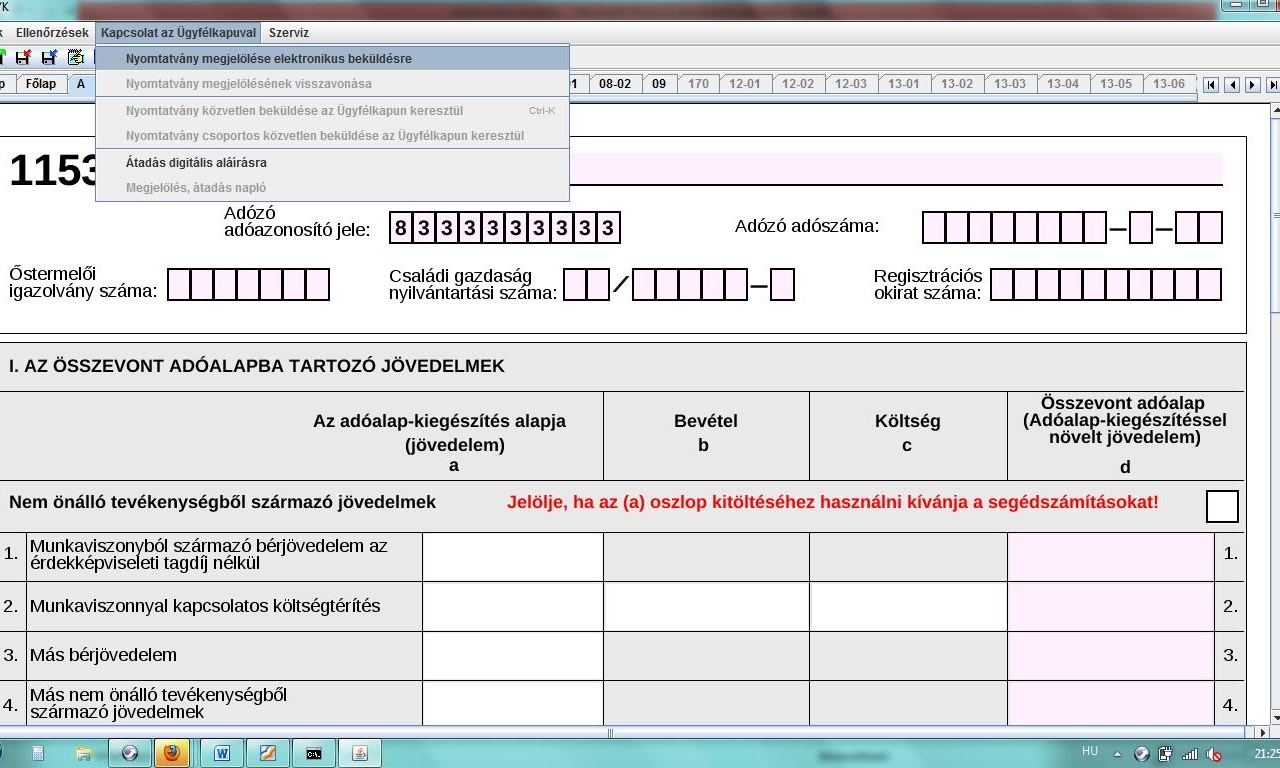Open Microsoft Word from the taskbar
This screenshot has height=768, width=1280.
point(221,753)
